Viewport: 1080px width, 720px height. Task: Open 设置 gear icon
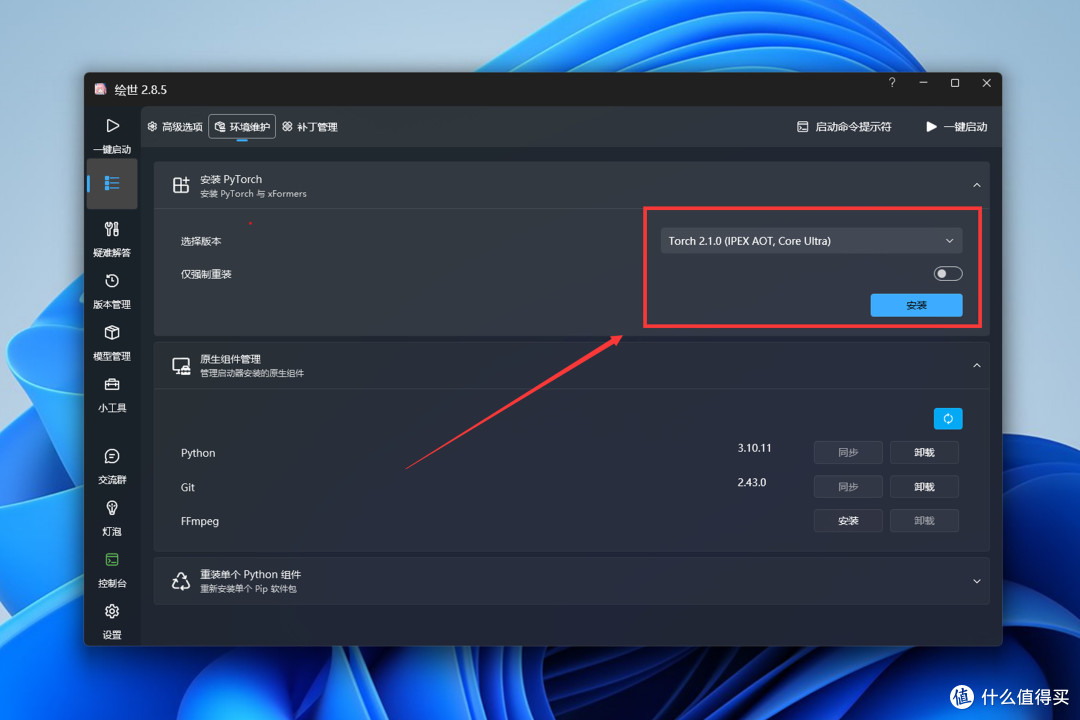click(x=112, y=611)
